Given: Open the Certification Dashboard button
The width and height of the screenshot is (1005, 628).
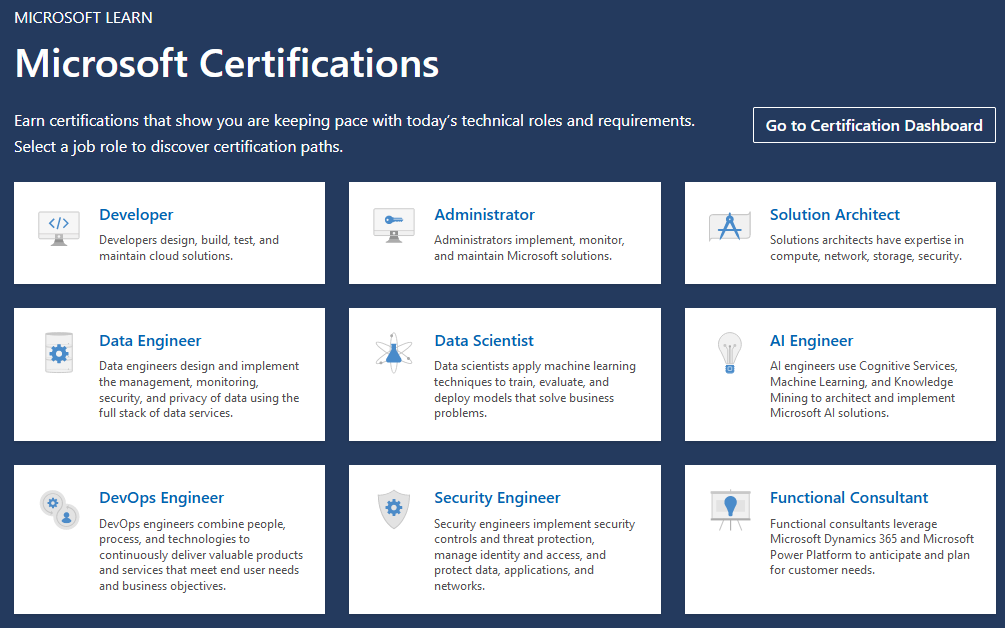Looking at the screenshot, I should tap(874, 125).
